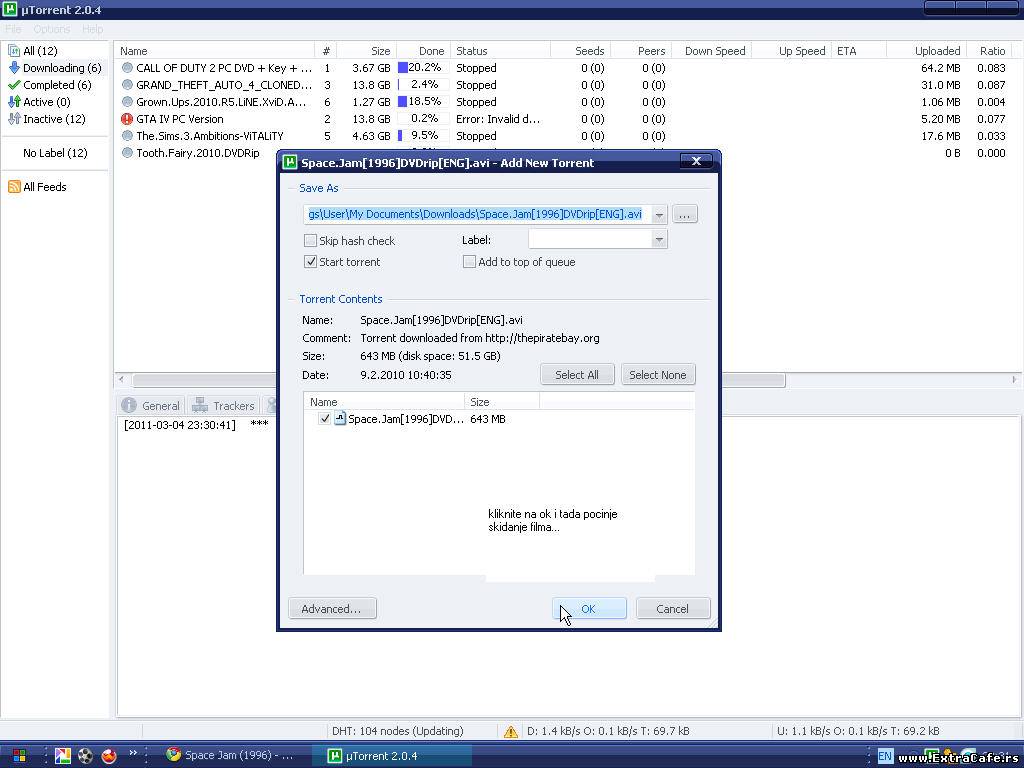This screenshot has height=768, width=1024.
Task: Click the Select All button
Action: pos(577,375)
